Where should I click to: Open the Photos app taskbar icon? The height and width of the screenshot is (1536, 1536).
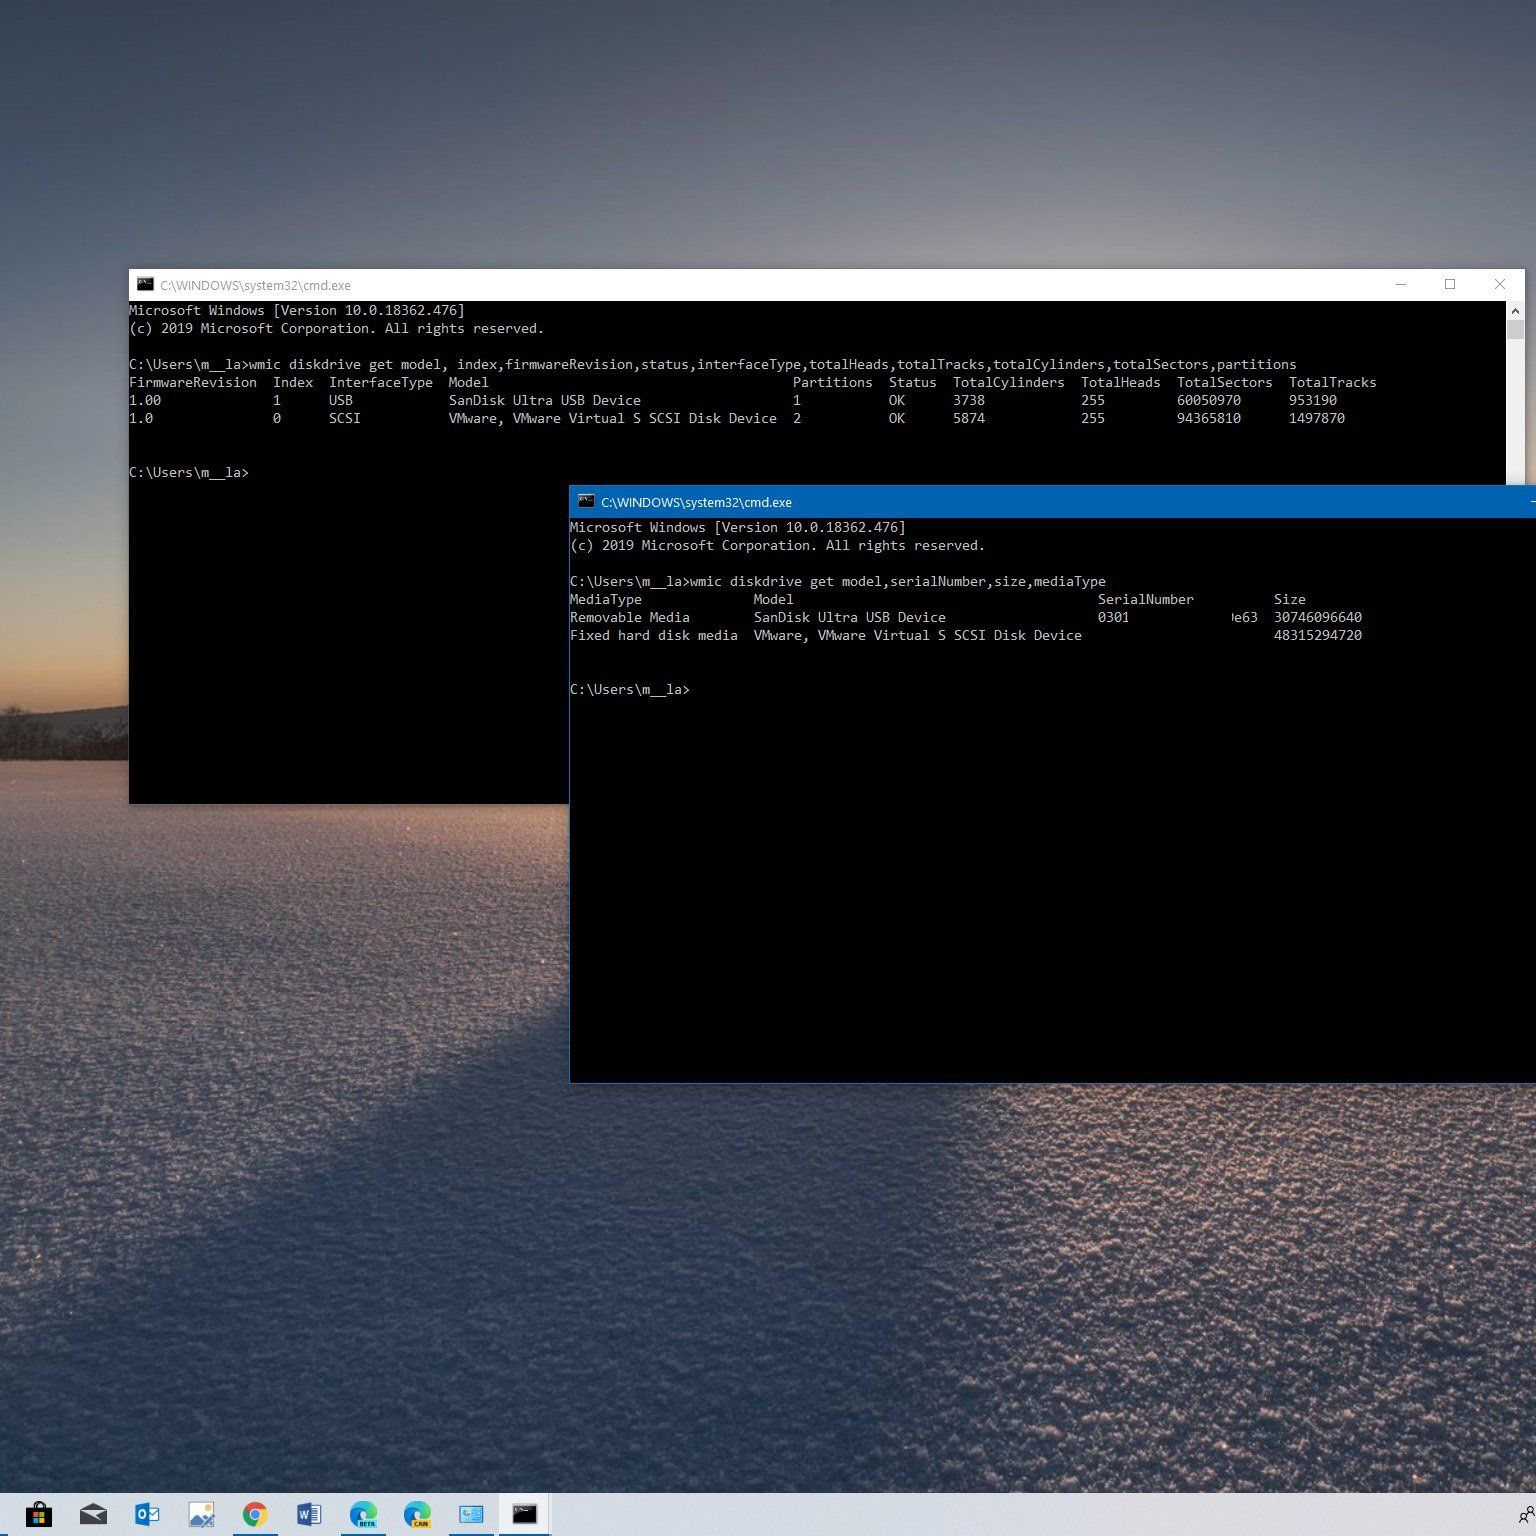point(201,1514)
